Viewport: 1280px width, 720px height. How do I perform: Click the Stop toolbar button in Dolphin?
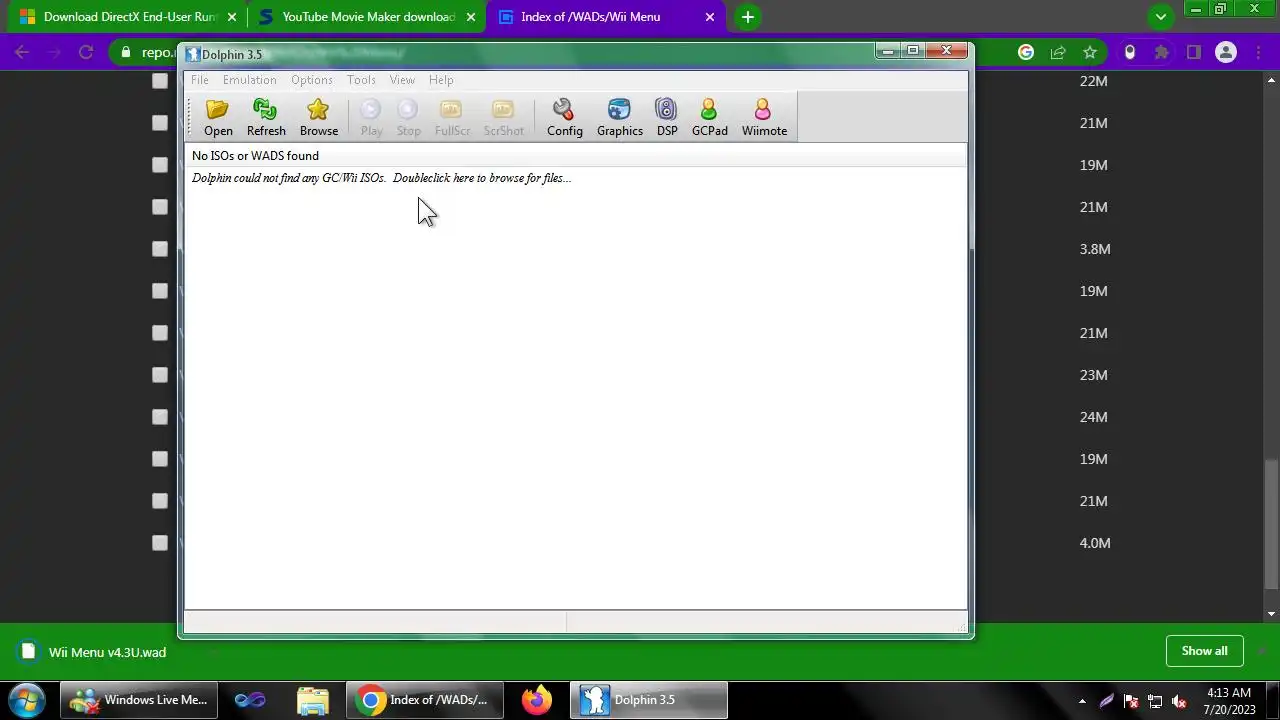pyautogui.click(x=408, y=118)
